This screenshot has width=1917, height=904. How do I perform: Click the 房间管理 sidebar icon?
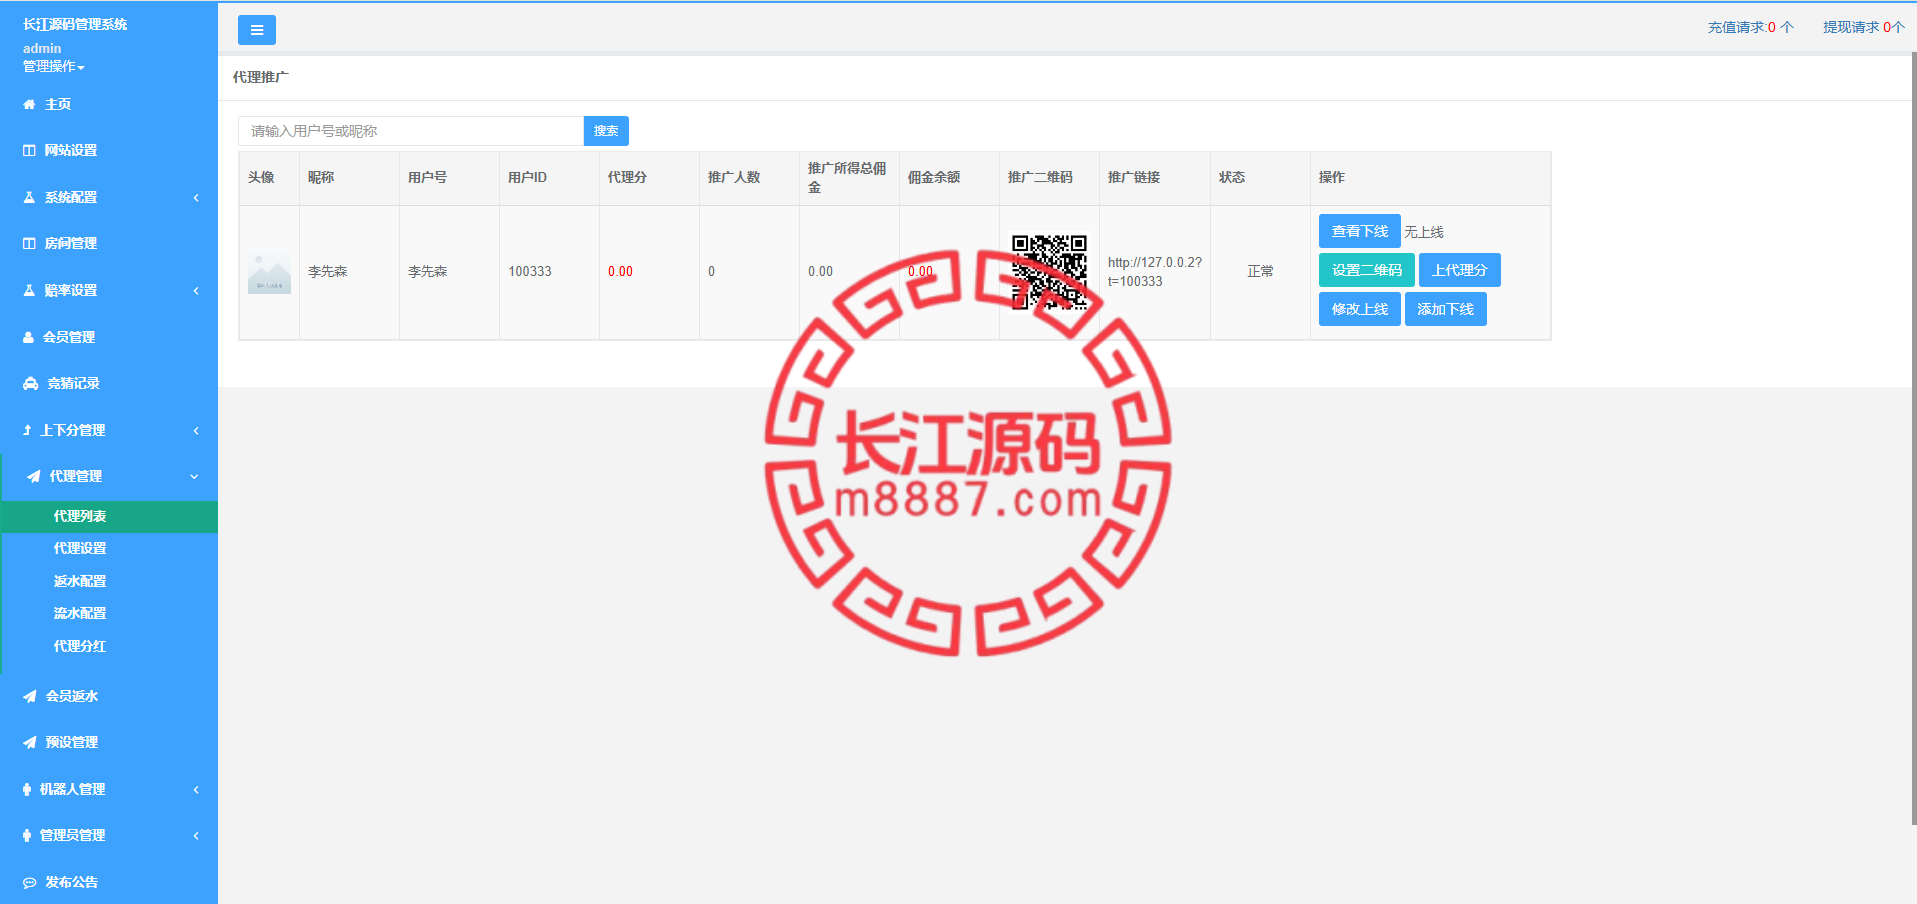tap(29, 243)
